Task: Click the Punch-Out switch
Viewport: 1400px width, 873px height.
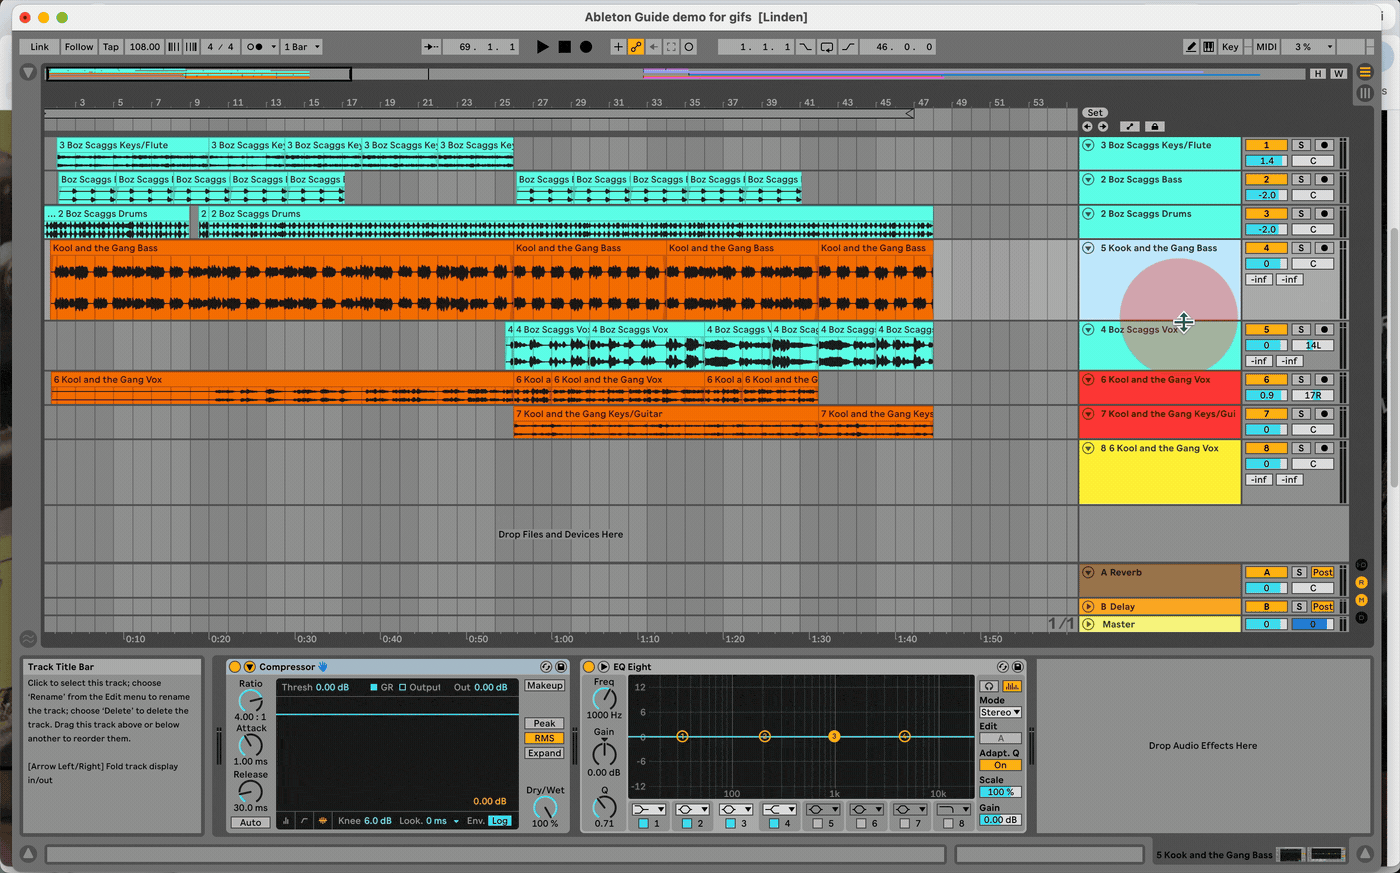Action: 848,47
